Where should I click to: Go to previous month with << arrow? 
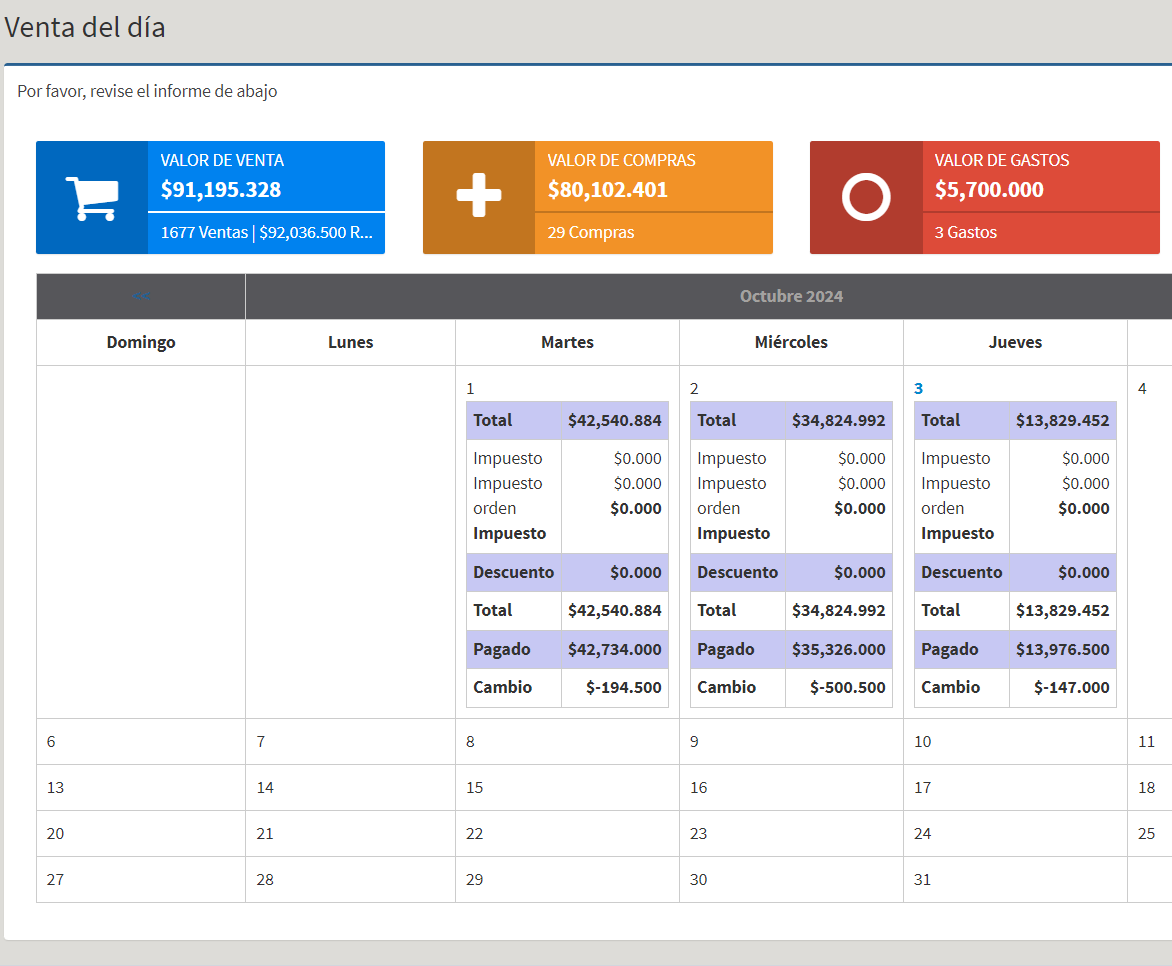click(x=141, y=296)
